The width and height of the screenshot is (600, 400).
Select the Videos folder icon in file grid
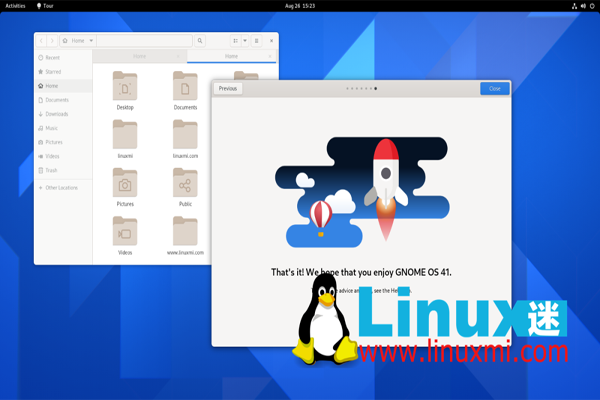click(125, 231)
